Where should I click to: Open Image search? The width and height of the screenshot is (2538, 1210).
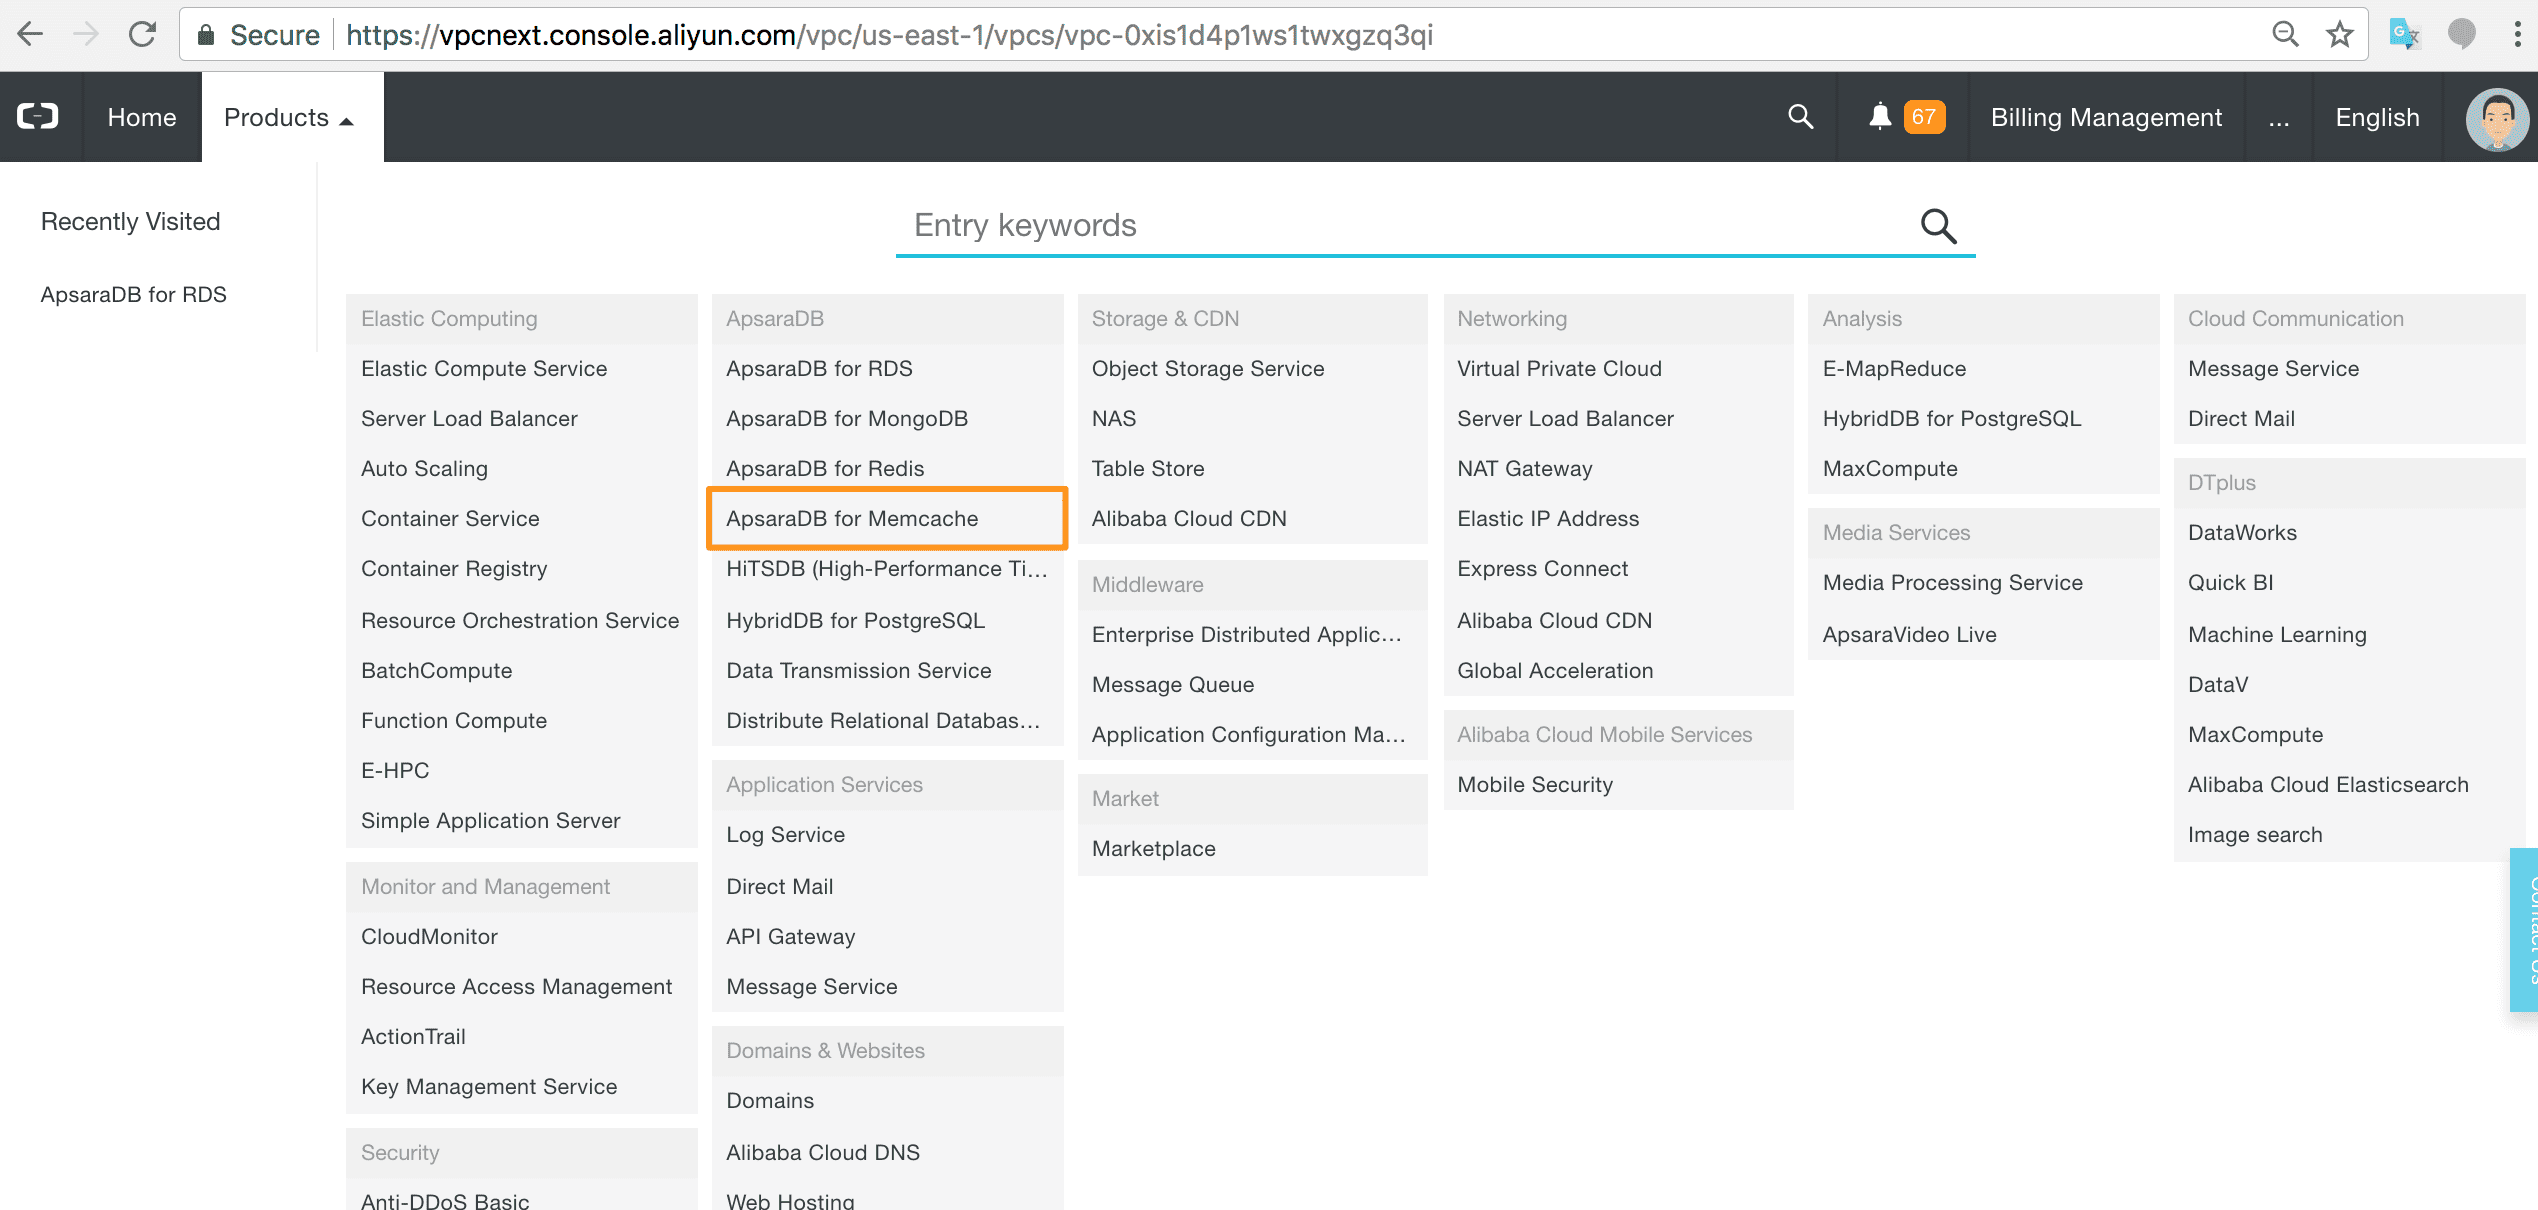(x=2255, y=834)
